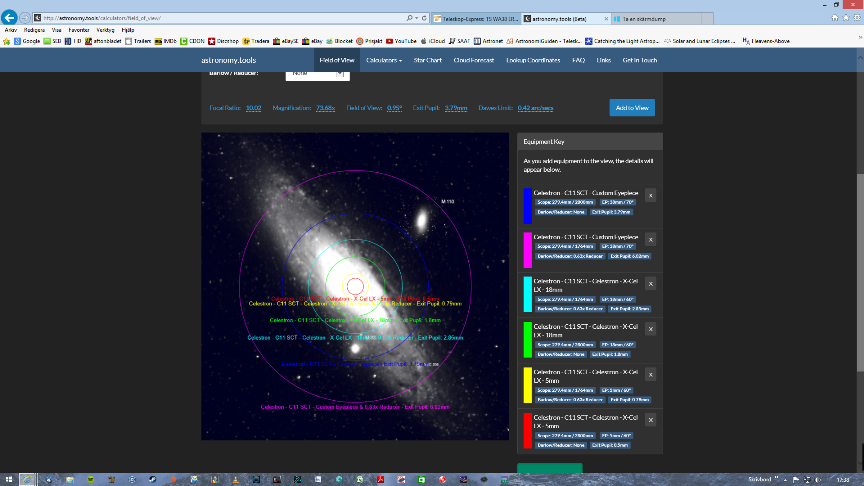Image resolution: width=864 pixels, height=486 pixels.
Task: Open Steam from the taskbar
Action: [152, 479]
